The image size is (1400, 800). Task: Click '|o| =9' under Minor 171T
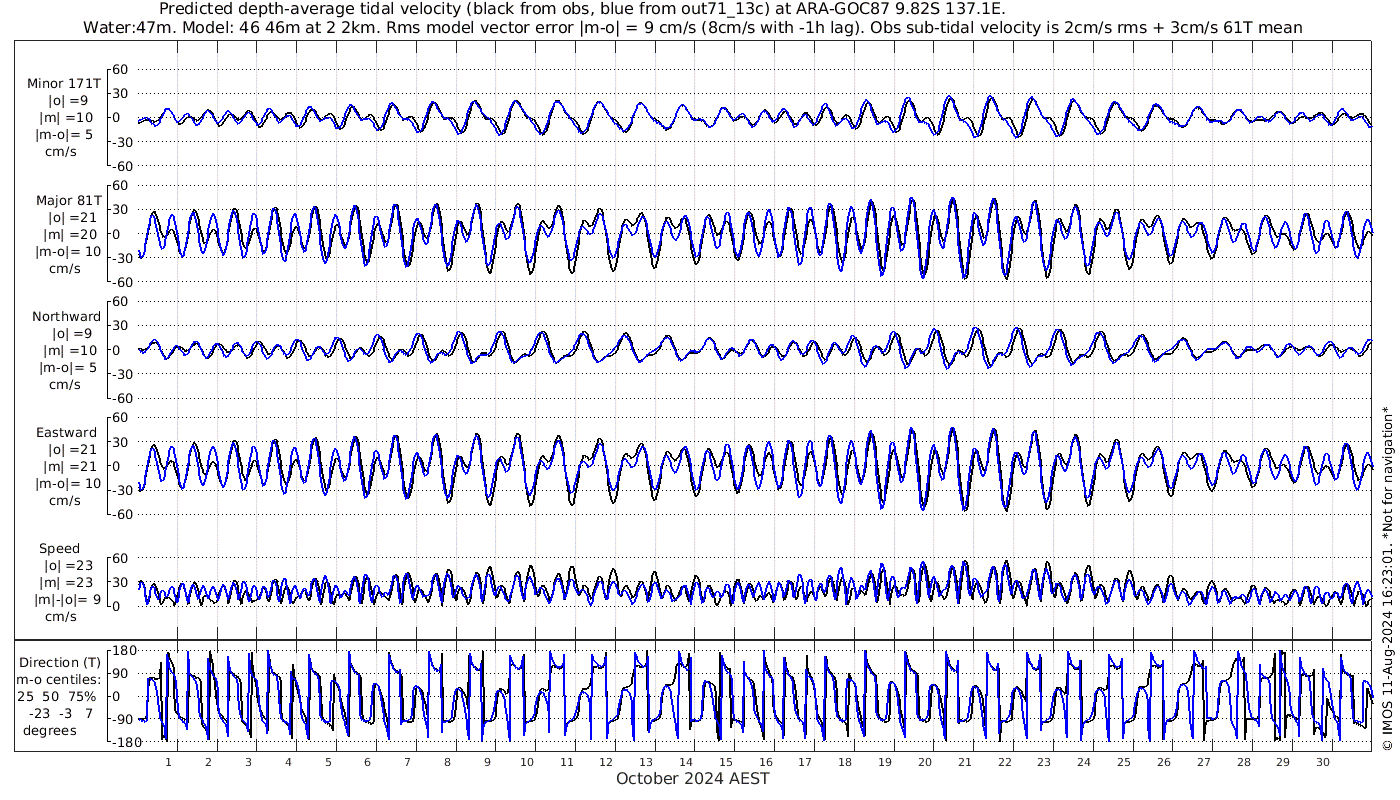68,101
